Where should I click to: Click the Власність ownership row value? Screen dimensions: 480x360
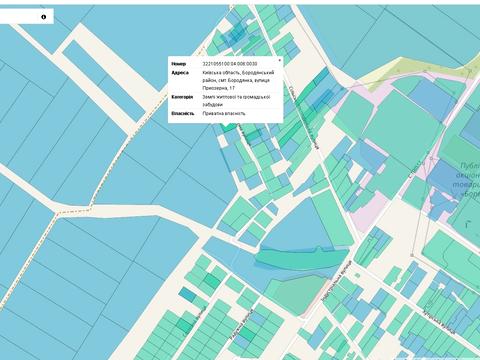224,113
